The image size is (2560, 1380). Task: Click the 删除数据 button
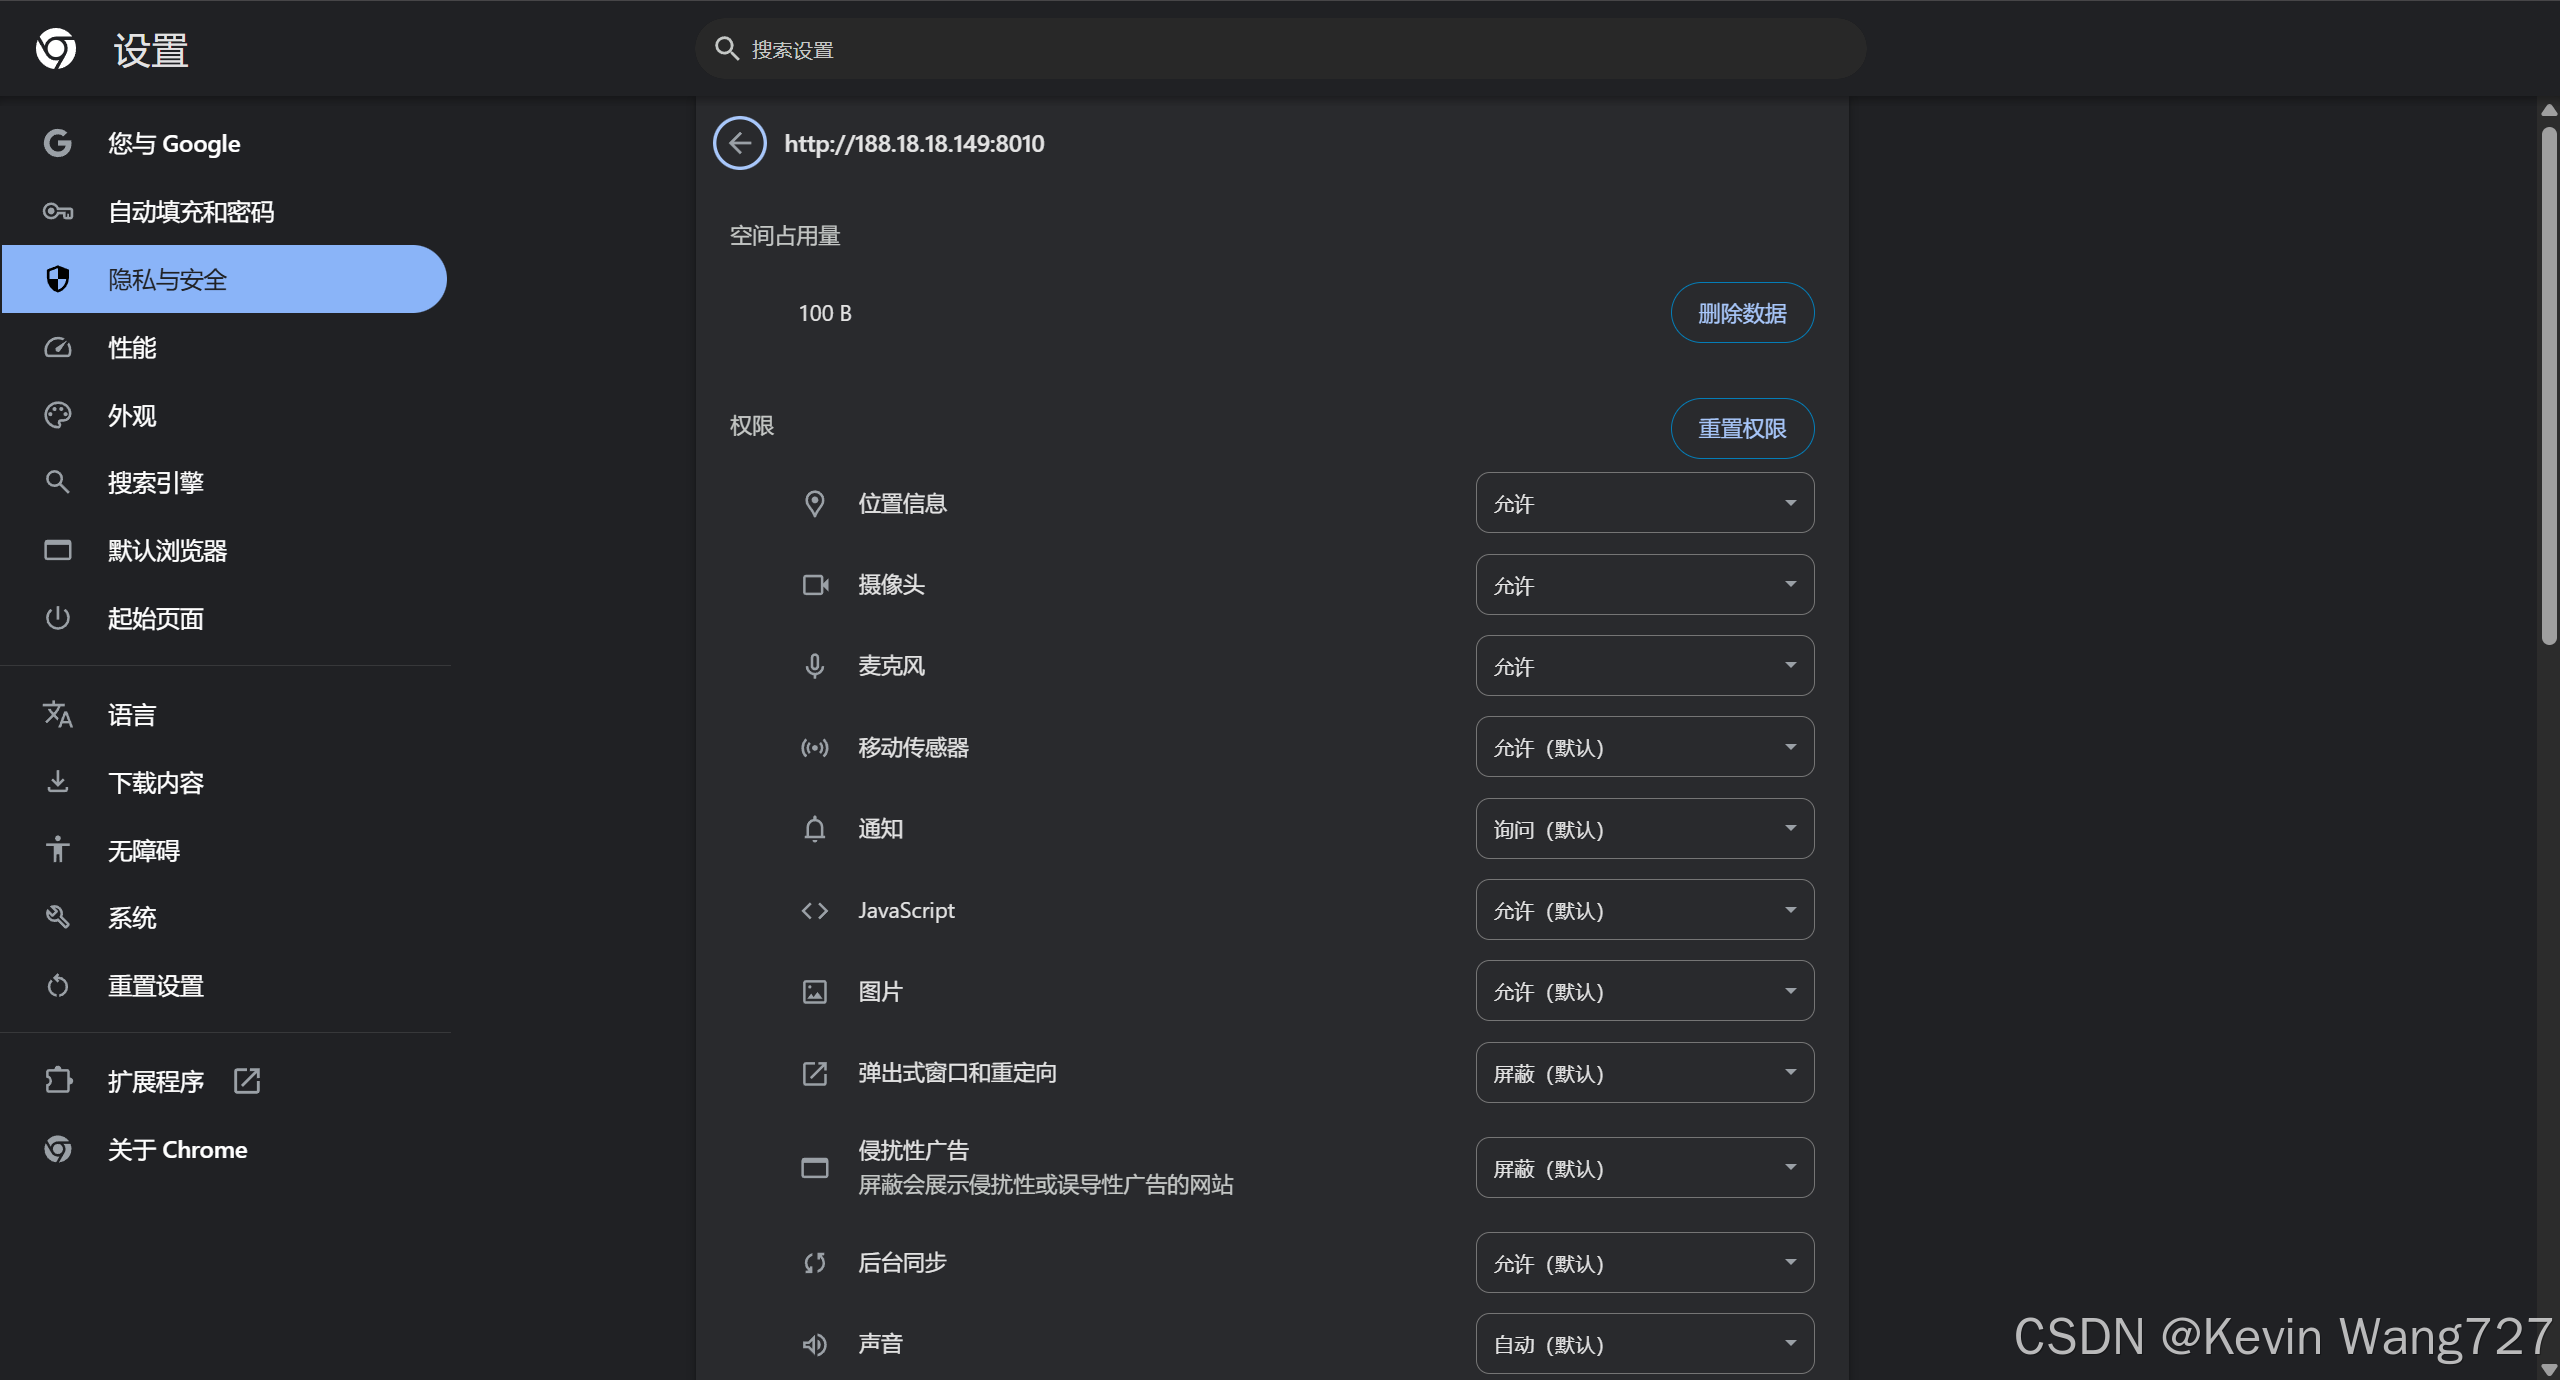(1741, 313)
